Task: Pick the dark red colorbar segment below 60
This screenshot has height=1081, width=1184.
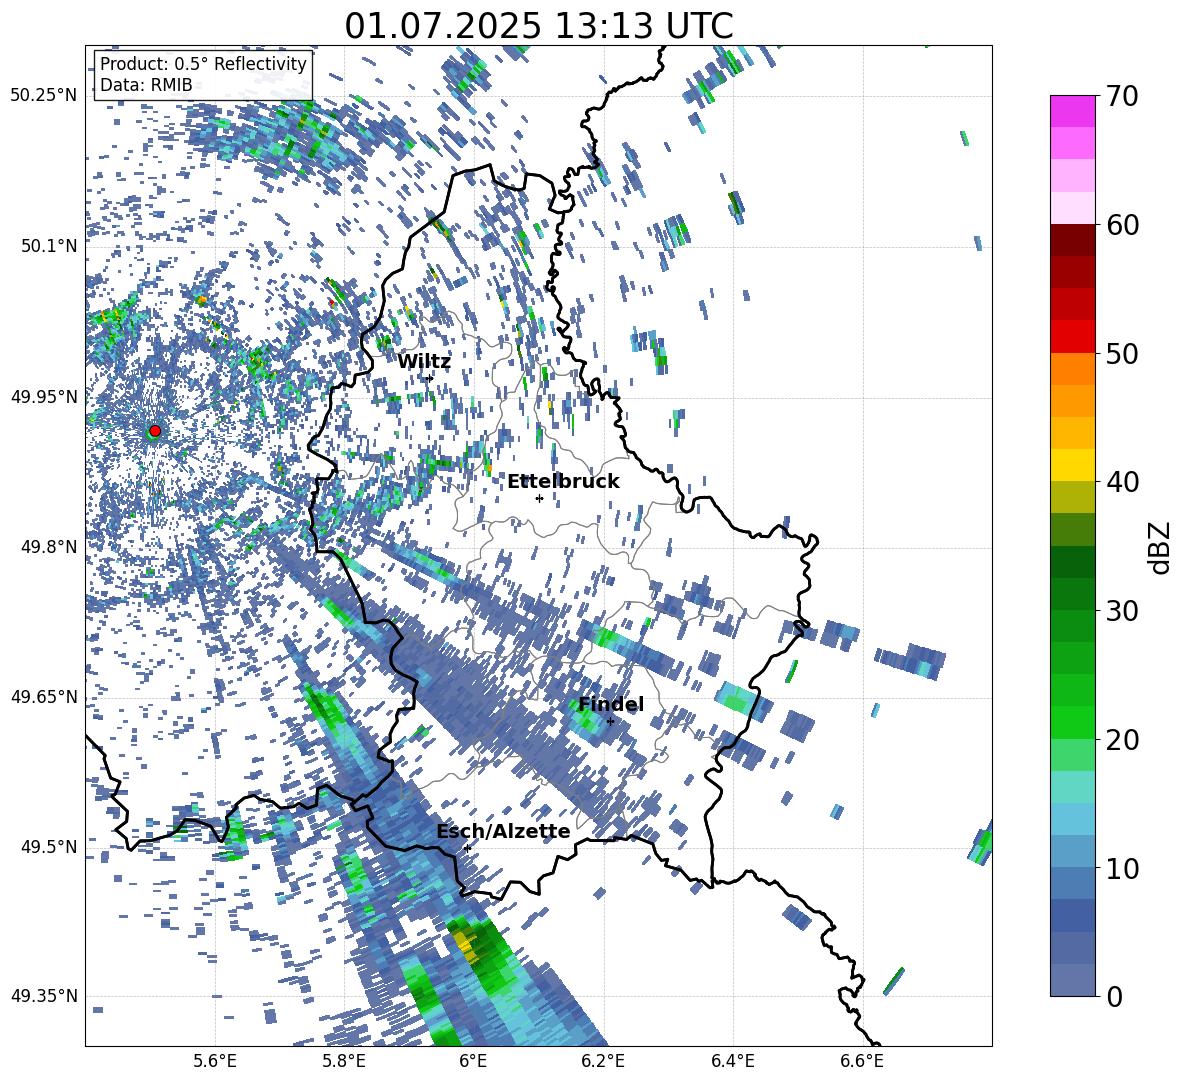Action: click(1072, 240)
